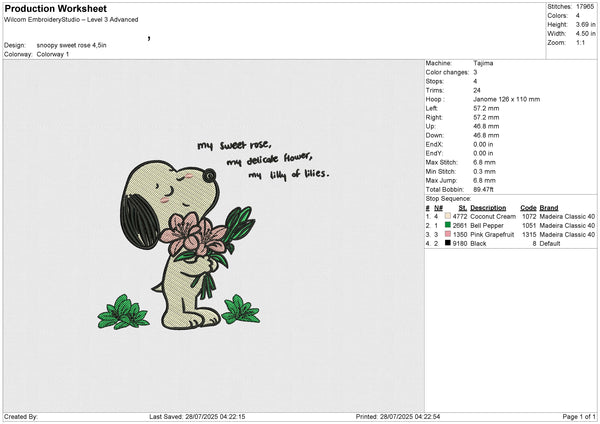Click 'Coconut Cream' description text
Viewport: 600px width, 424px height.
click(493, 216)
